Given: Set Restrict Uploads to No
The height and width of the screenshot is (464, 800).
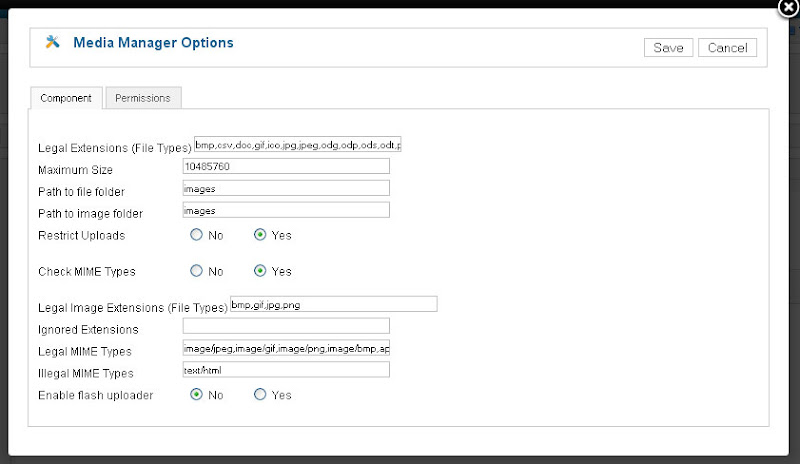Looking at the screenshot, I should click(196, 235).
